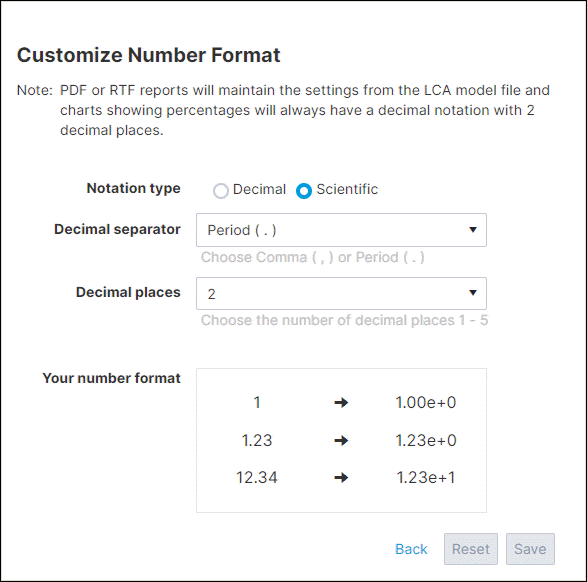Click the 1.23e+1 preview value
Viewport: 587px width, 582px height.
[x=426, y=478]
